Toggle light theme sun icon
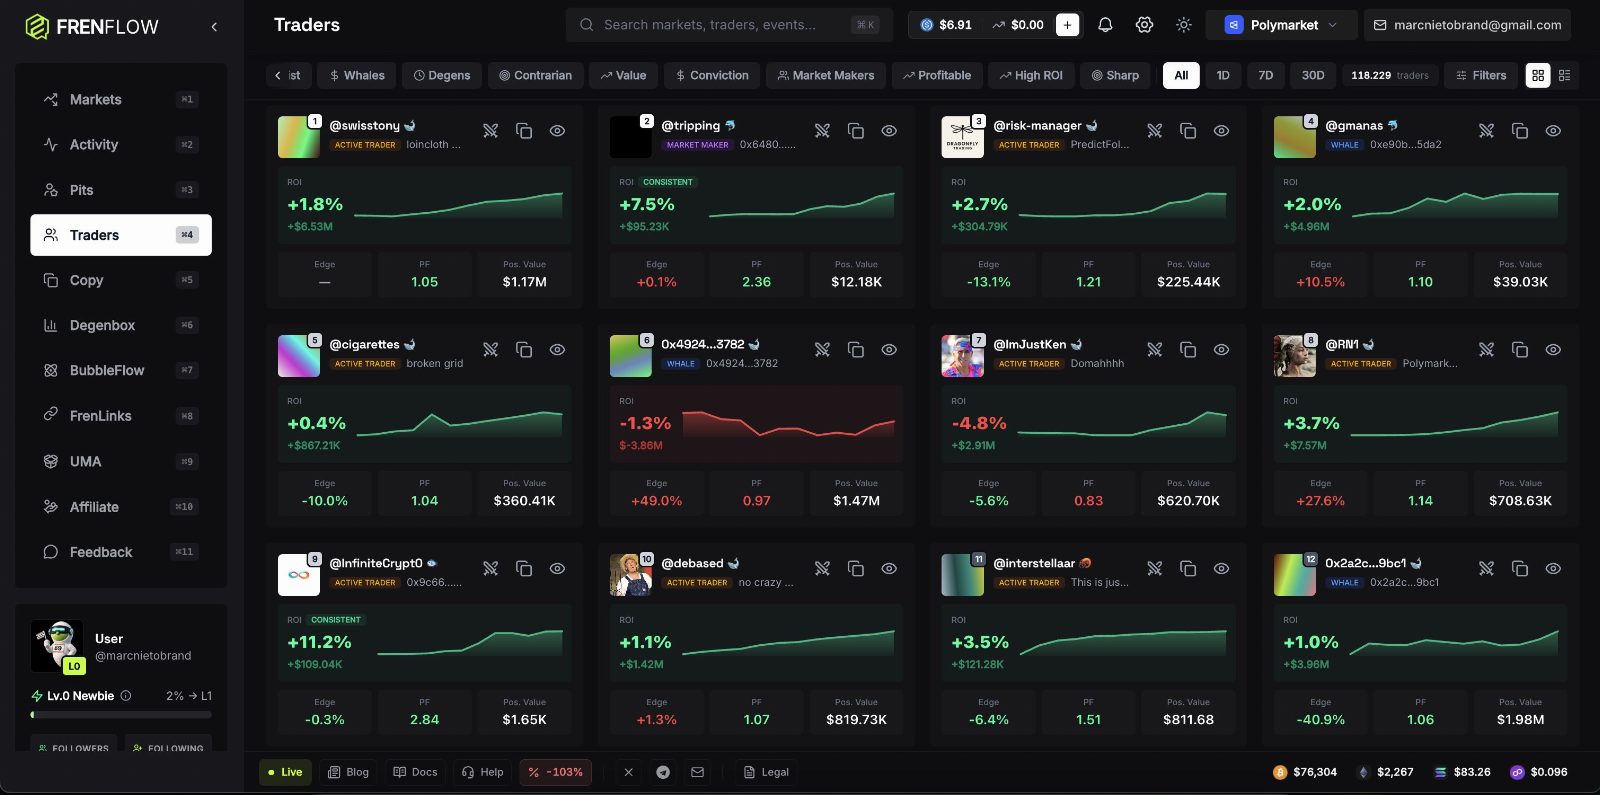Image resolution: width=1600 pixels, height=795 pixels. coord(1184,25)
